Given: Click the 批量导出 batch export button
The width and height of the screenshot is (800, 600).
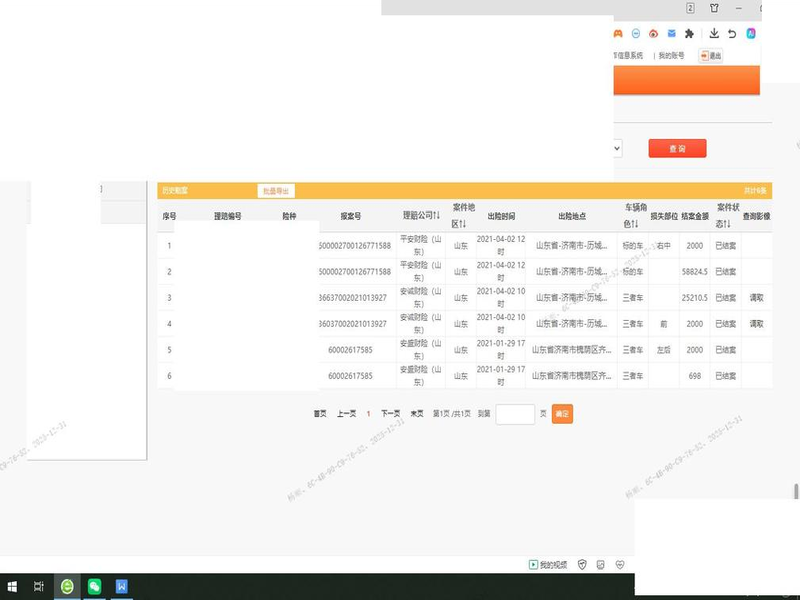Looking at the screenshot, I should 276,190.
